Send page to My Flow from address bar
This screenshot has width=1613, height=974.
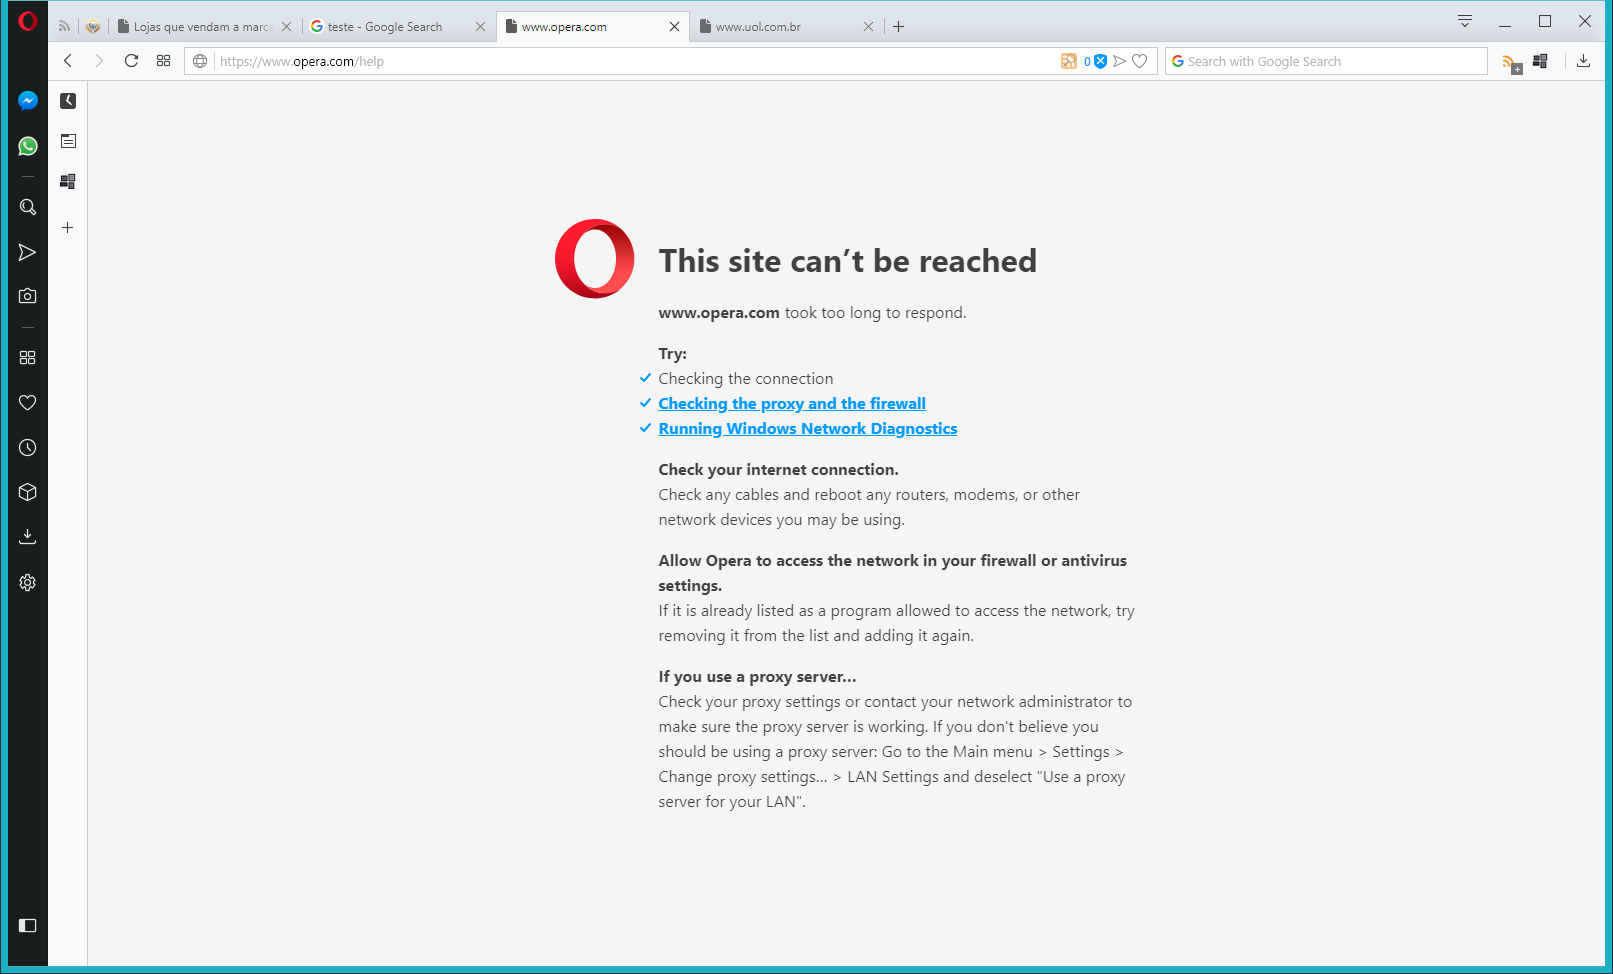[x=1120, y=61]
